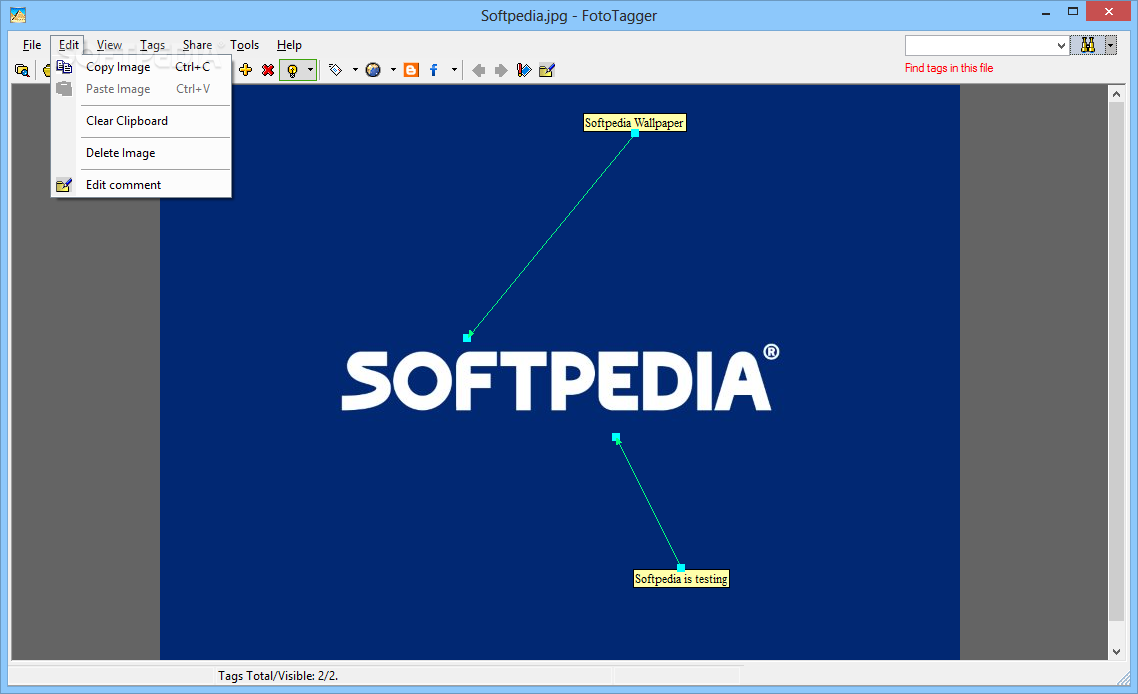Open the binoculars button dropdown arrow
Screen dimensions: 1138x694
(x=1110, y=45)
